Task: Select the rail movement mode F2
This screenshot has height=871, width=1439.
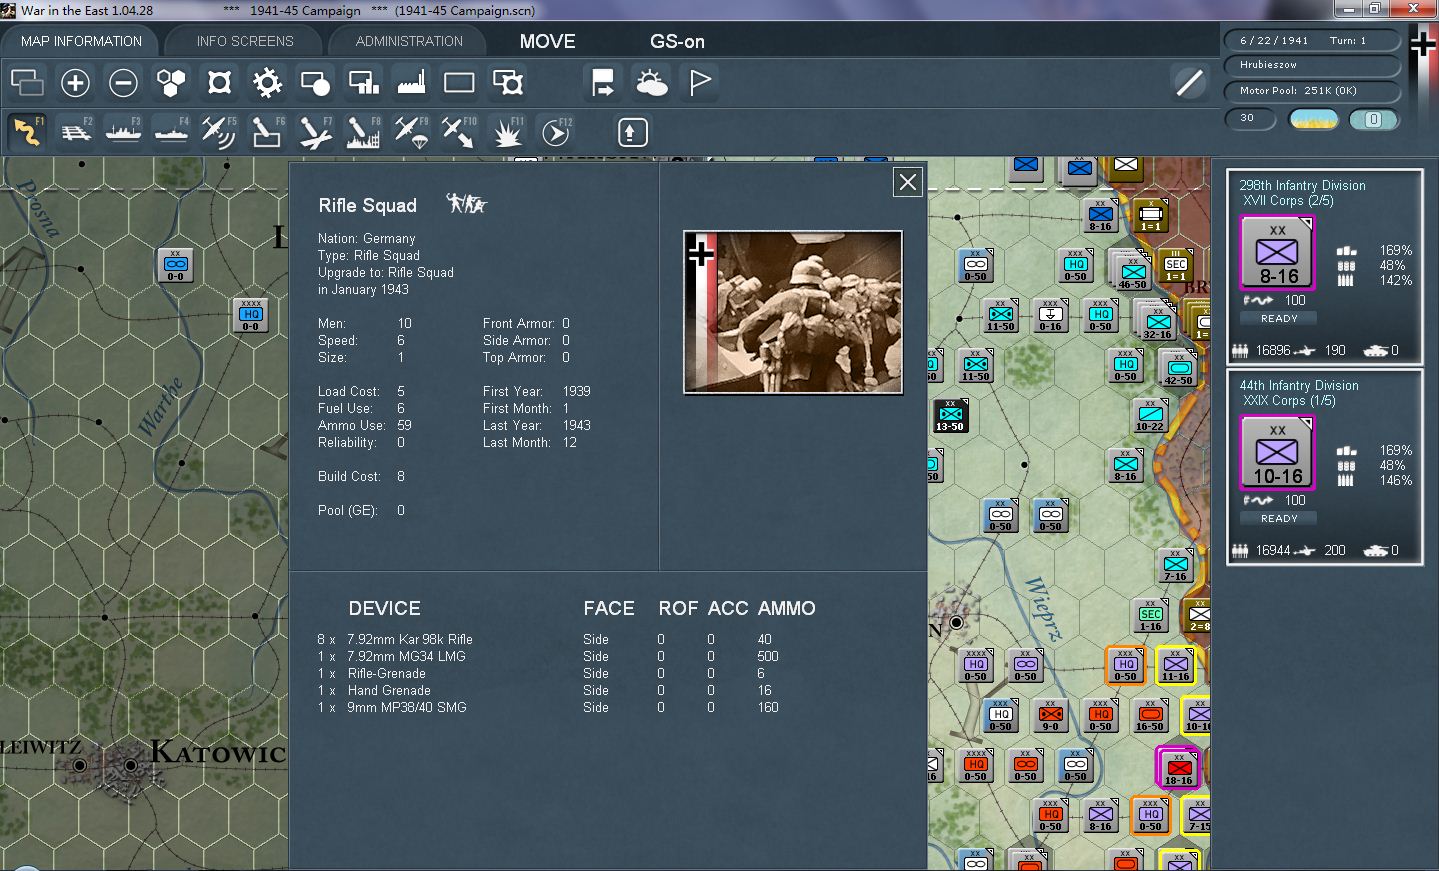Action: click(76, 132)
